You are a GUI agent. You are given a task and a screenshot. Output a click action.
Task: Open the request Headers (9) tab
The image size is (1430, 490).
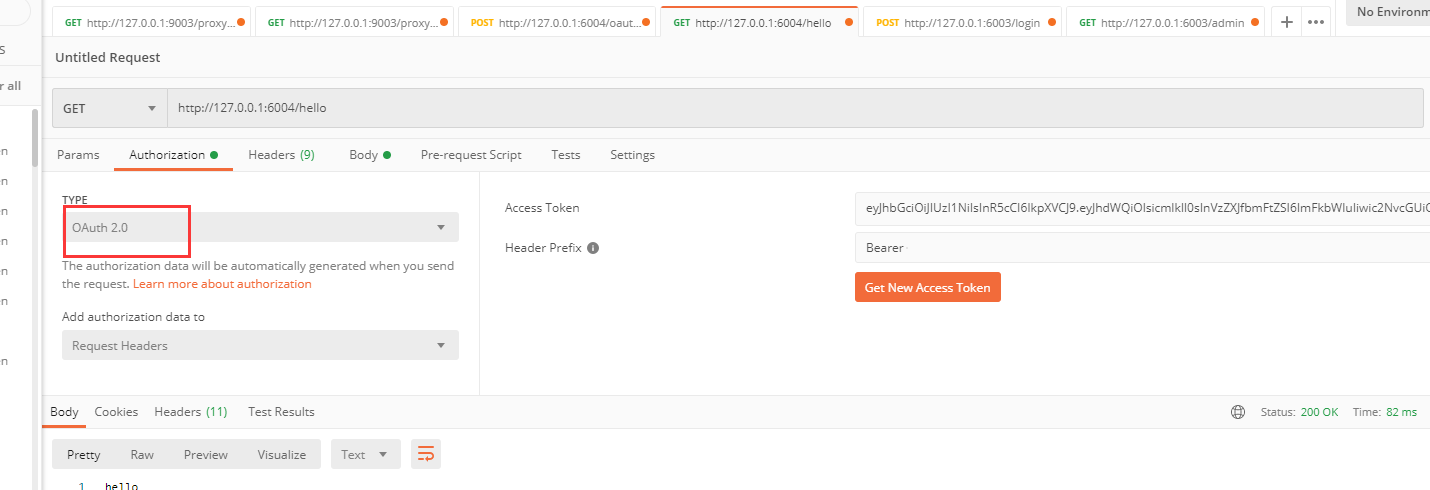281,155
